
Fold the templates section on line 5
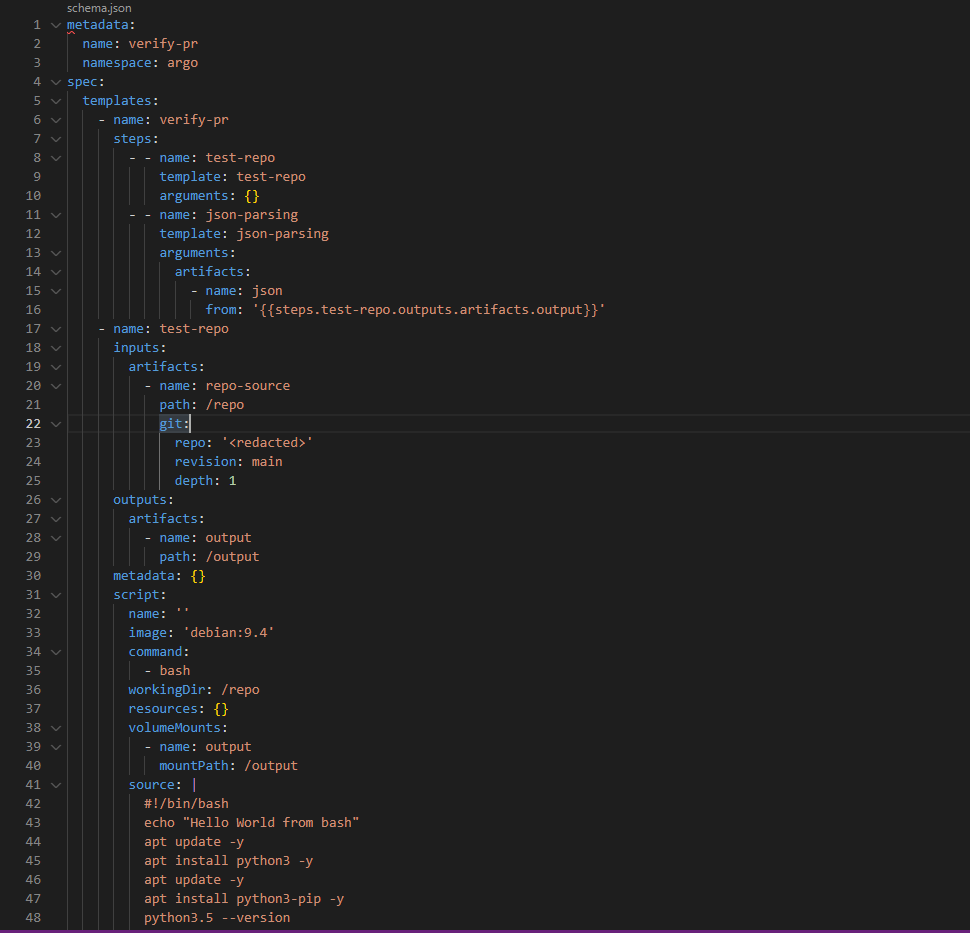[56, 101]
